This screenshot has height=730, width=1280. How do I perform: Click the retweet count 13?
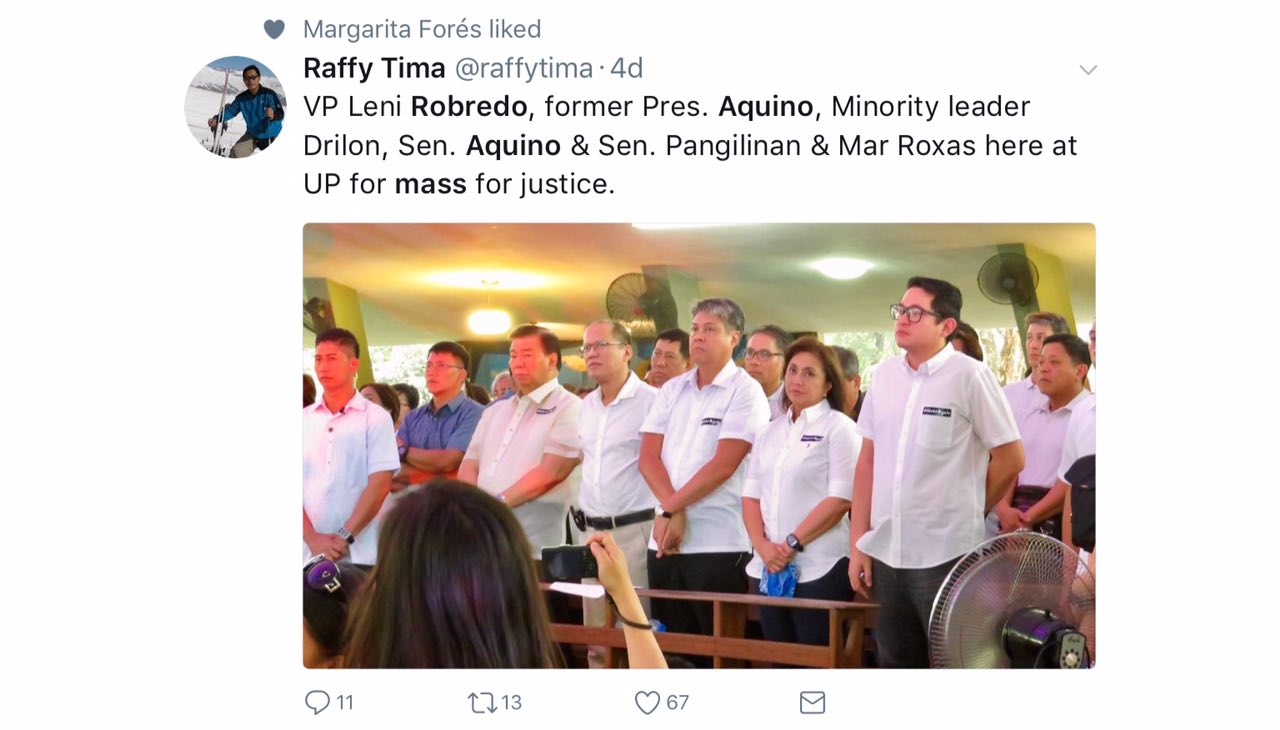(x=511, y=703)
